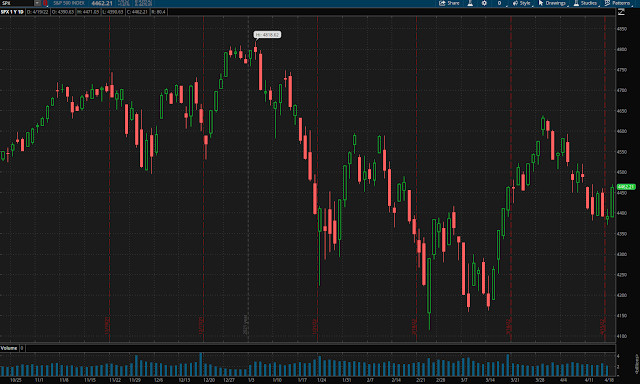Screen dimensions: 640x384
Task: Click the 4/18 date on time axis
Action: tap(609, 380)
